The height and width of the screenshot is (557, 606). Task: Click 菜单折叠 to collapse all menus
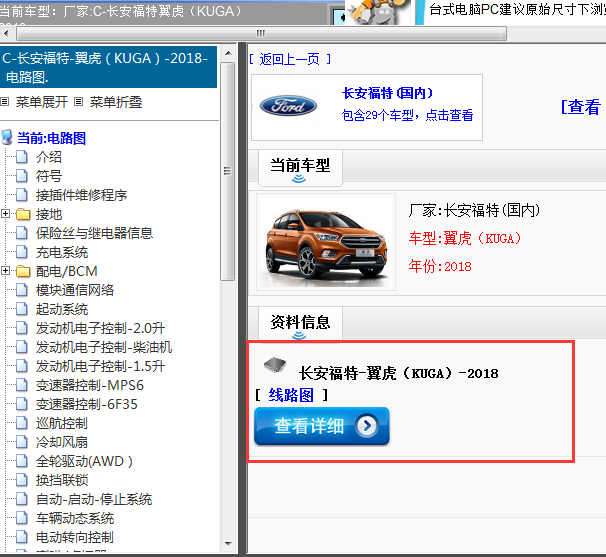tap(116, 102)
